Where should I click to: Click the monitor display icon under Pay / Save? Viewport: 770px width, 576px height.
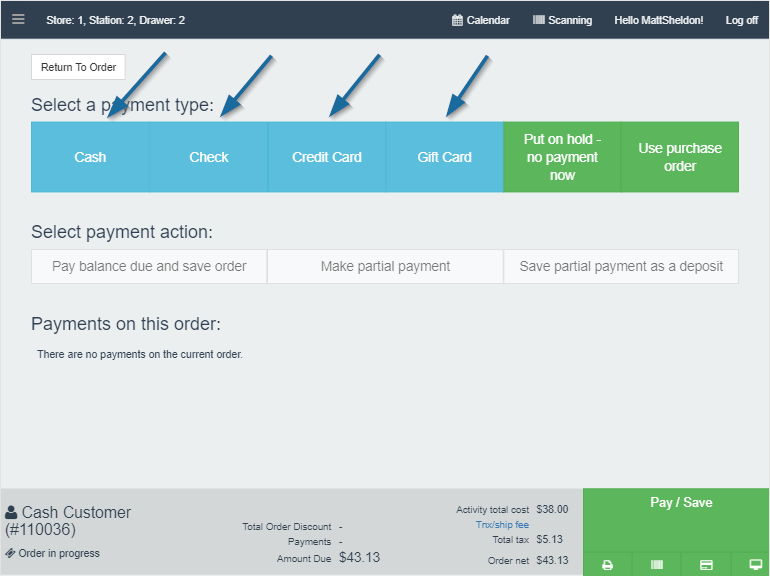(755, 565)
